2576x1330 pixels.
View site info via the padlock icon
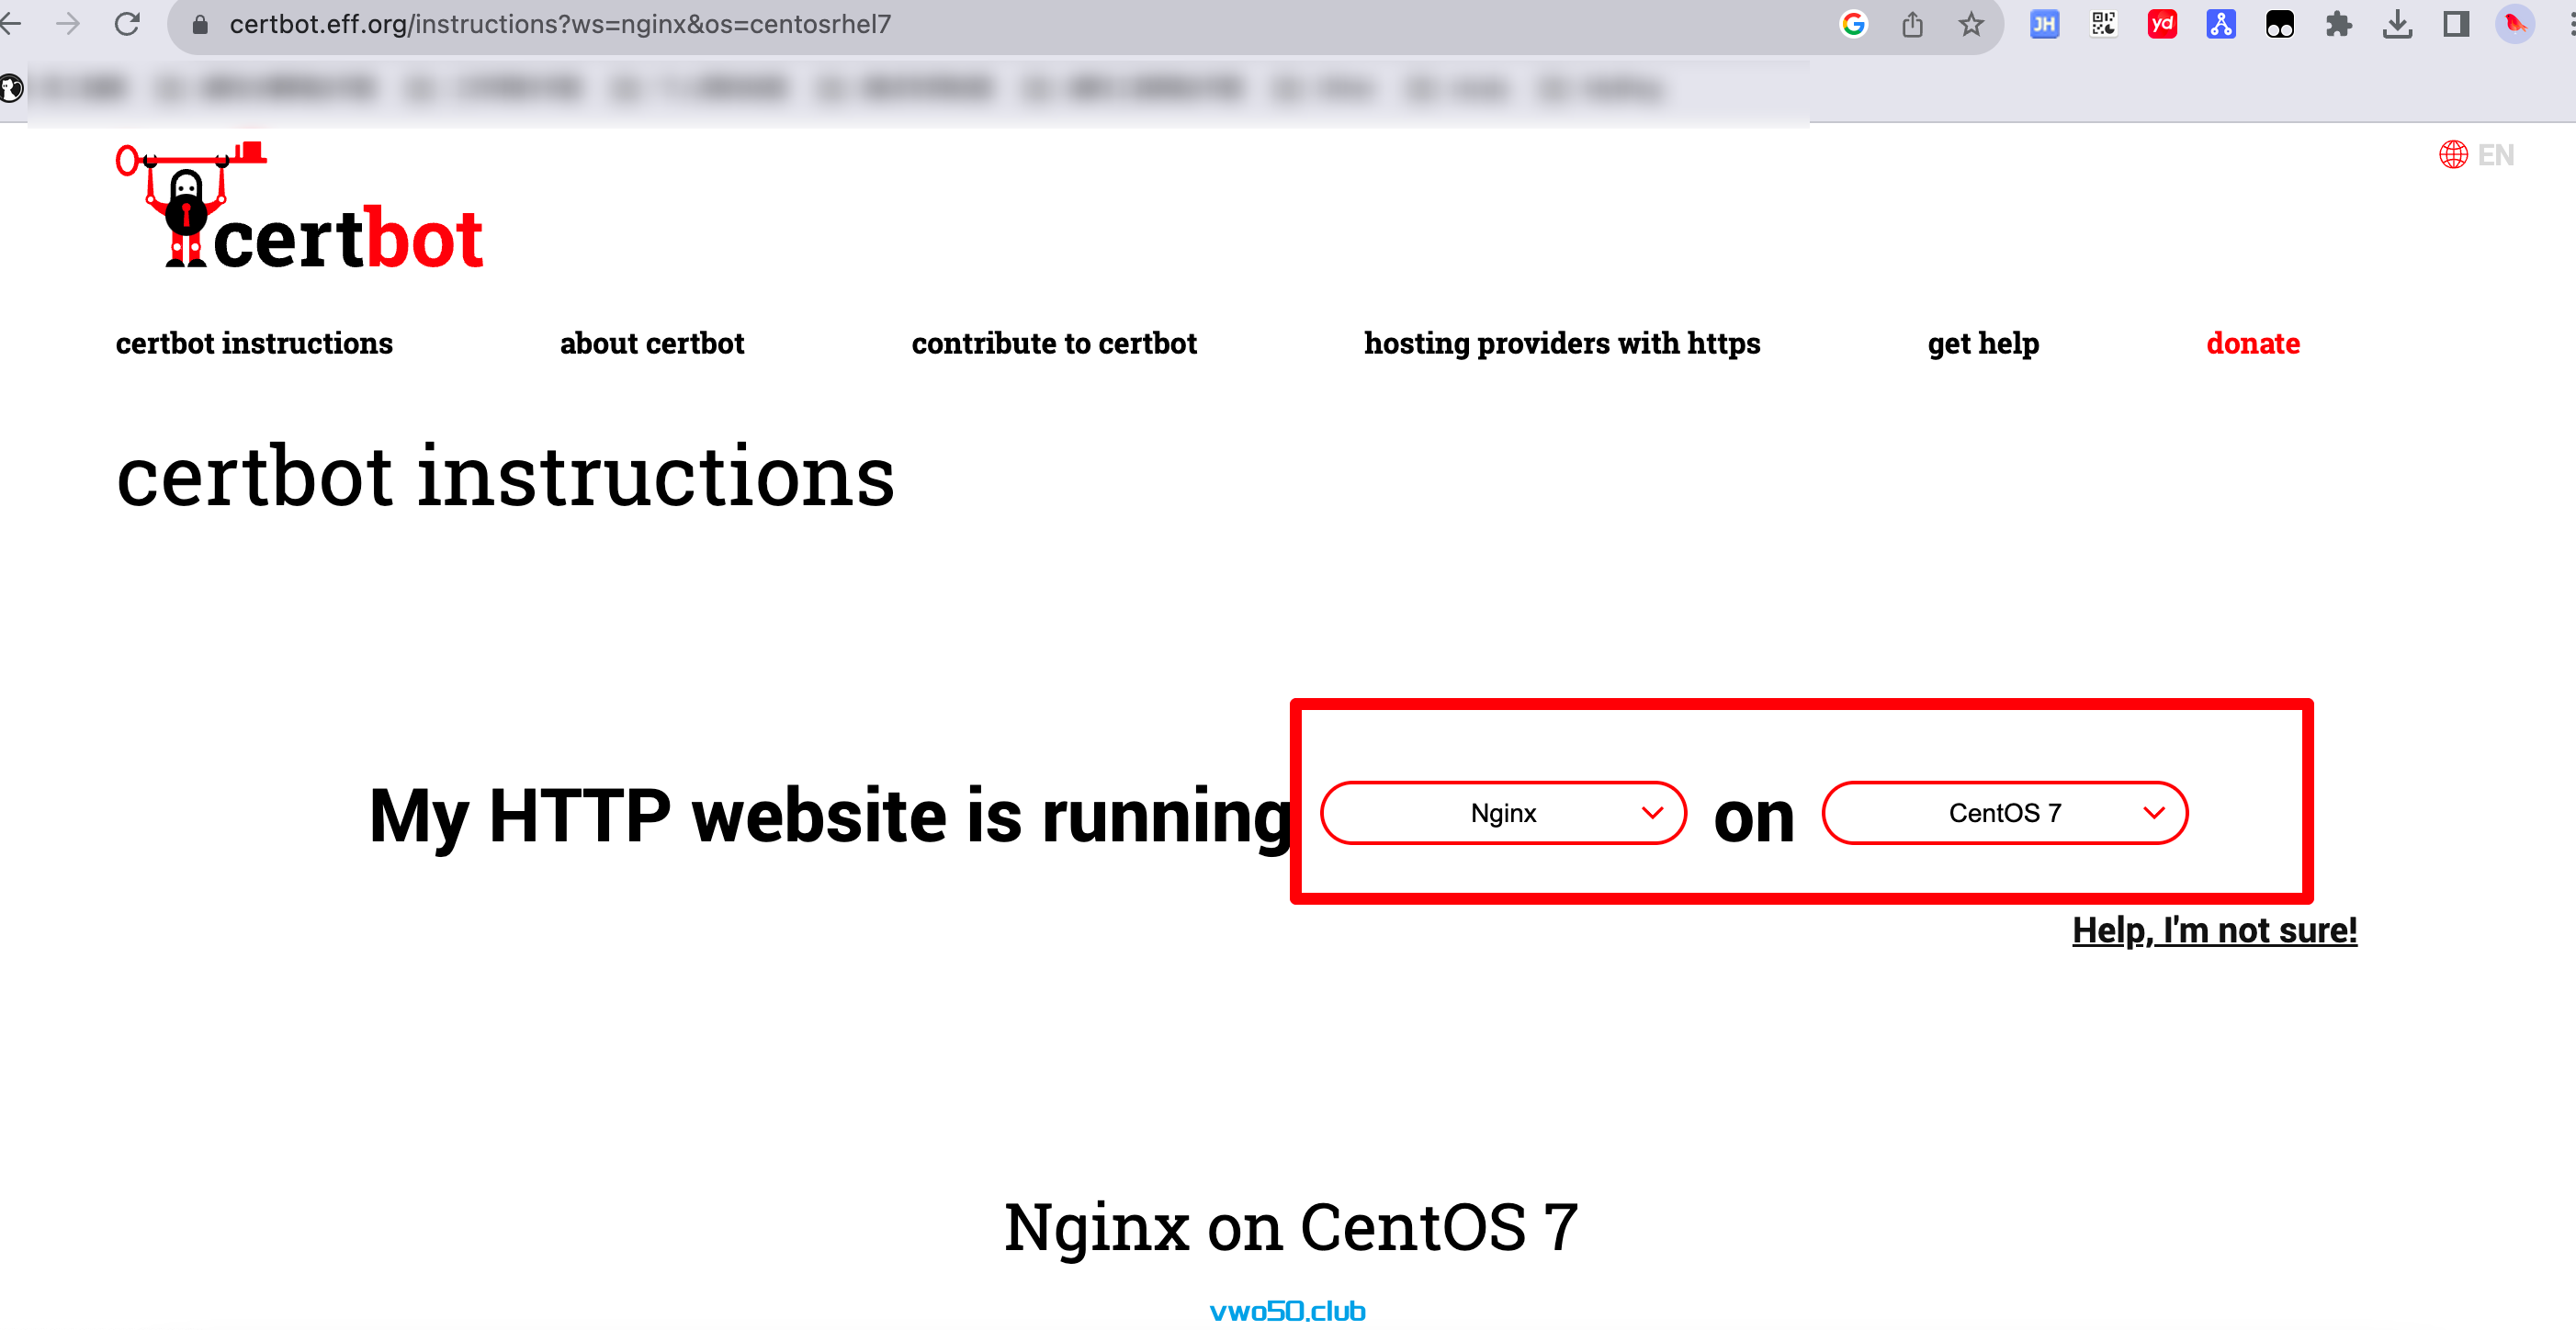coord(200,24)
